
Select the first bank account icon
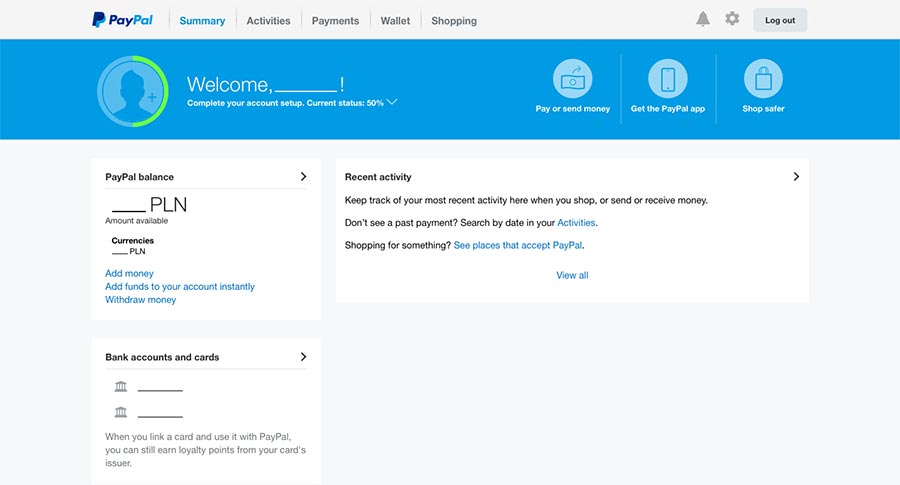(x=121, y=387)
